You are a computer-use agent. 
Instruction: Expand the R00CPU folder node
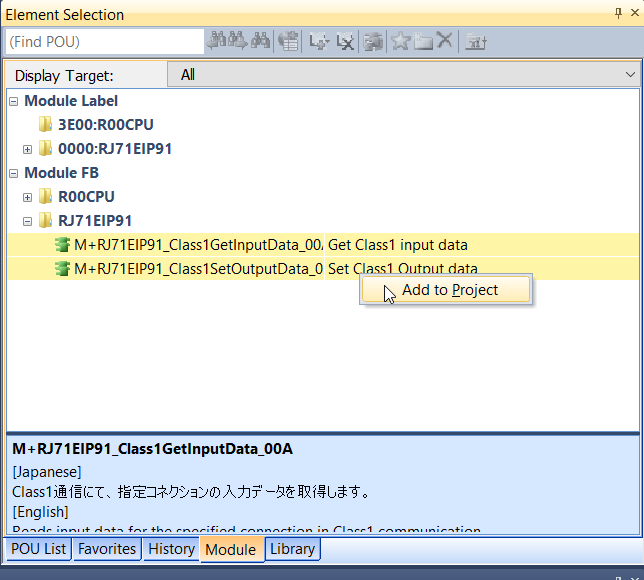pyautogui.click(x=28, y=197)
